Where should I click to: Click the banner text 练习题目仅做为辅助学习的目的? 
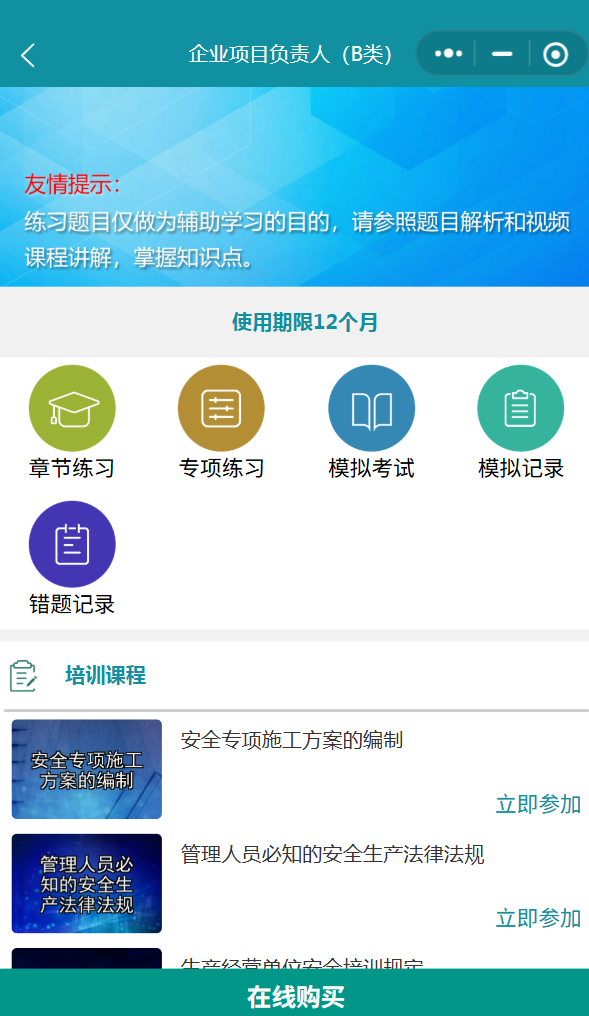coord(179,222)
